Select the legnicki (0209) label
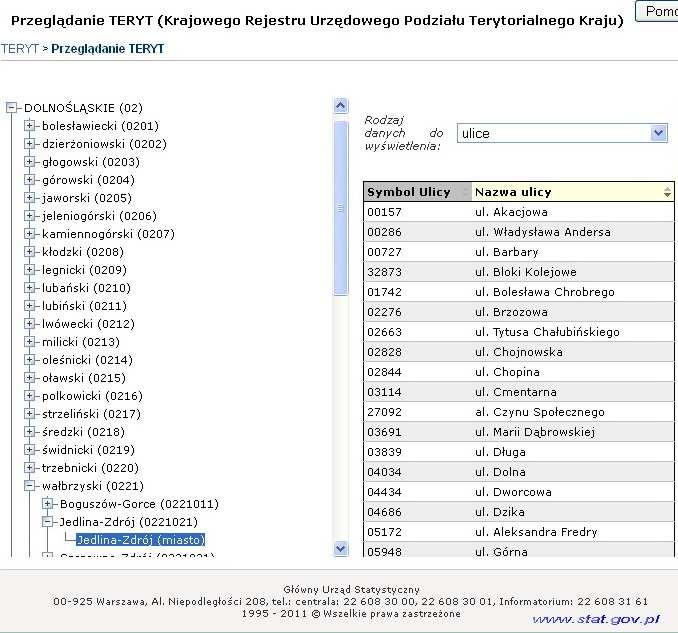The height and width of the screenshot is (633, 678). pos(84,270)
